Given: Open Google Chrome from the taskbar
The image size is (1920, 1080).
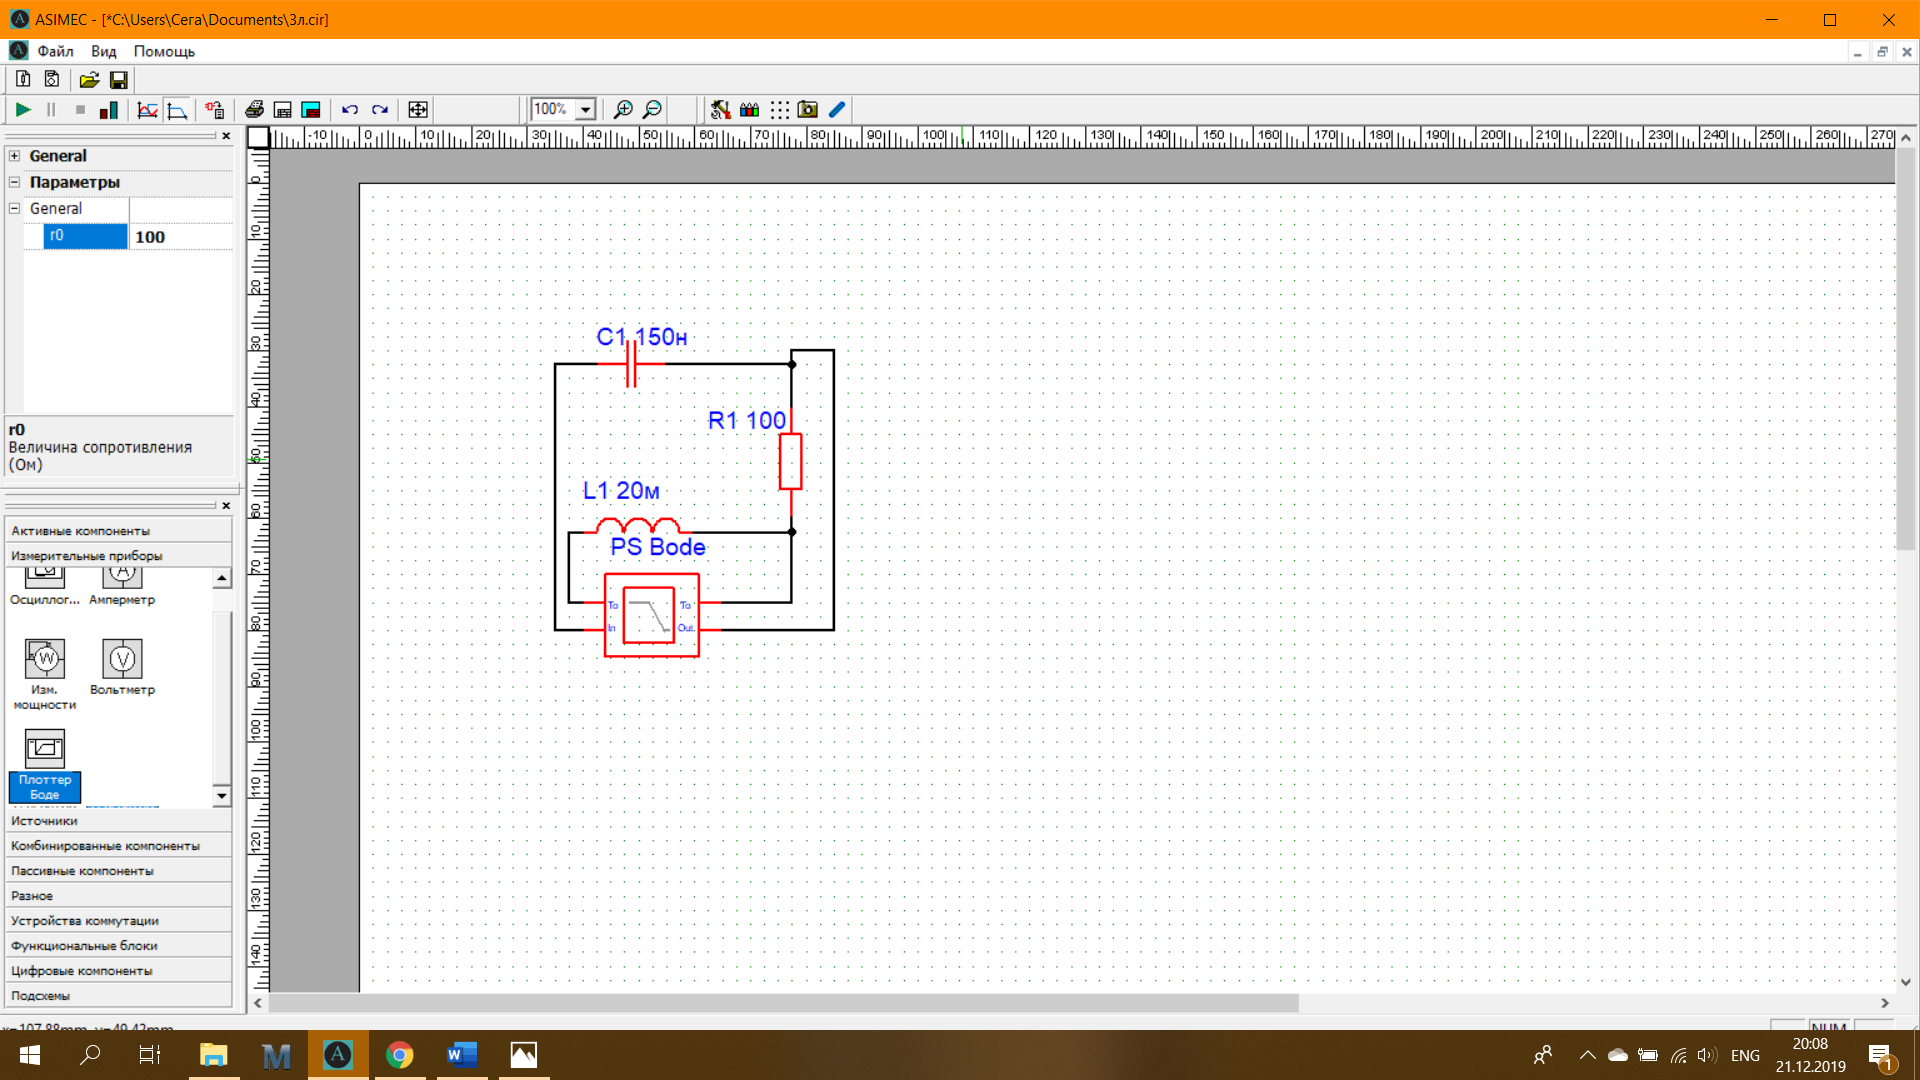Looking at the screenshot, I should pyautogui.click(x=399, y=1055).
